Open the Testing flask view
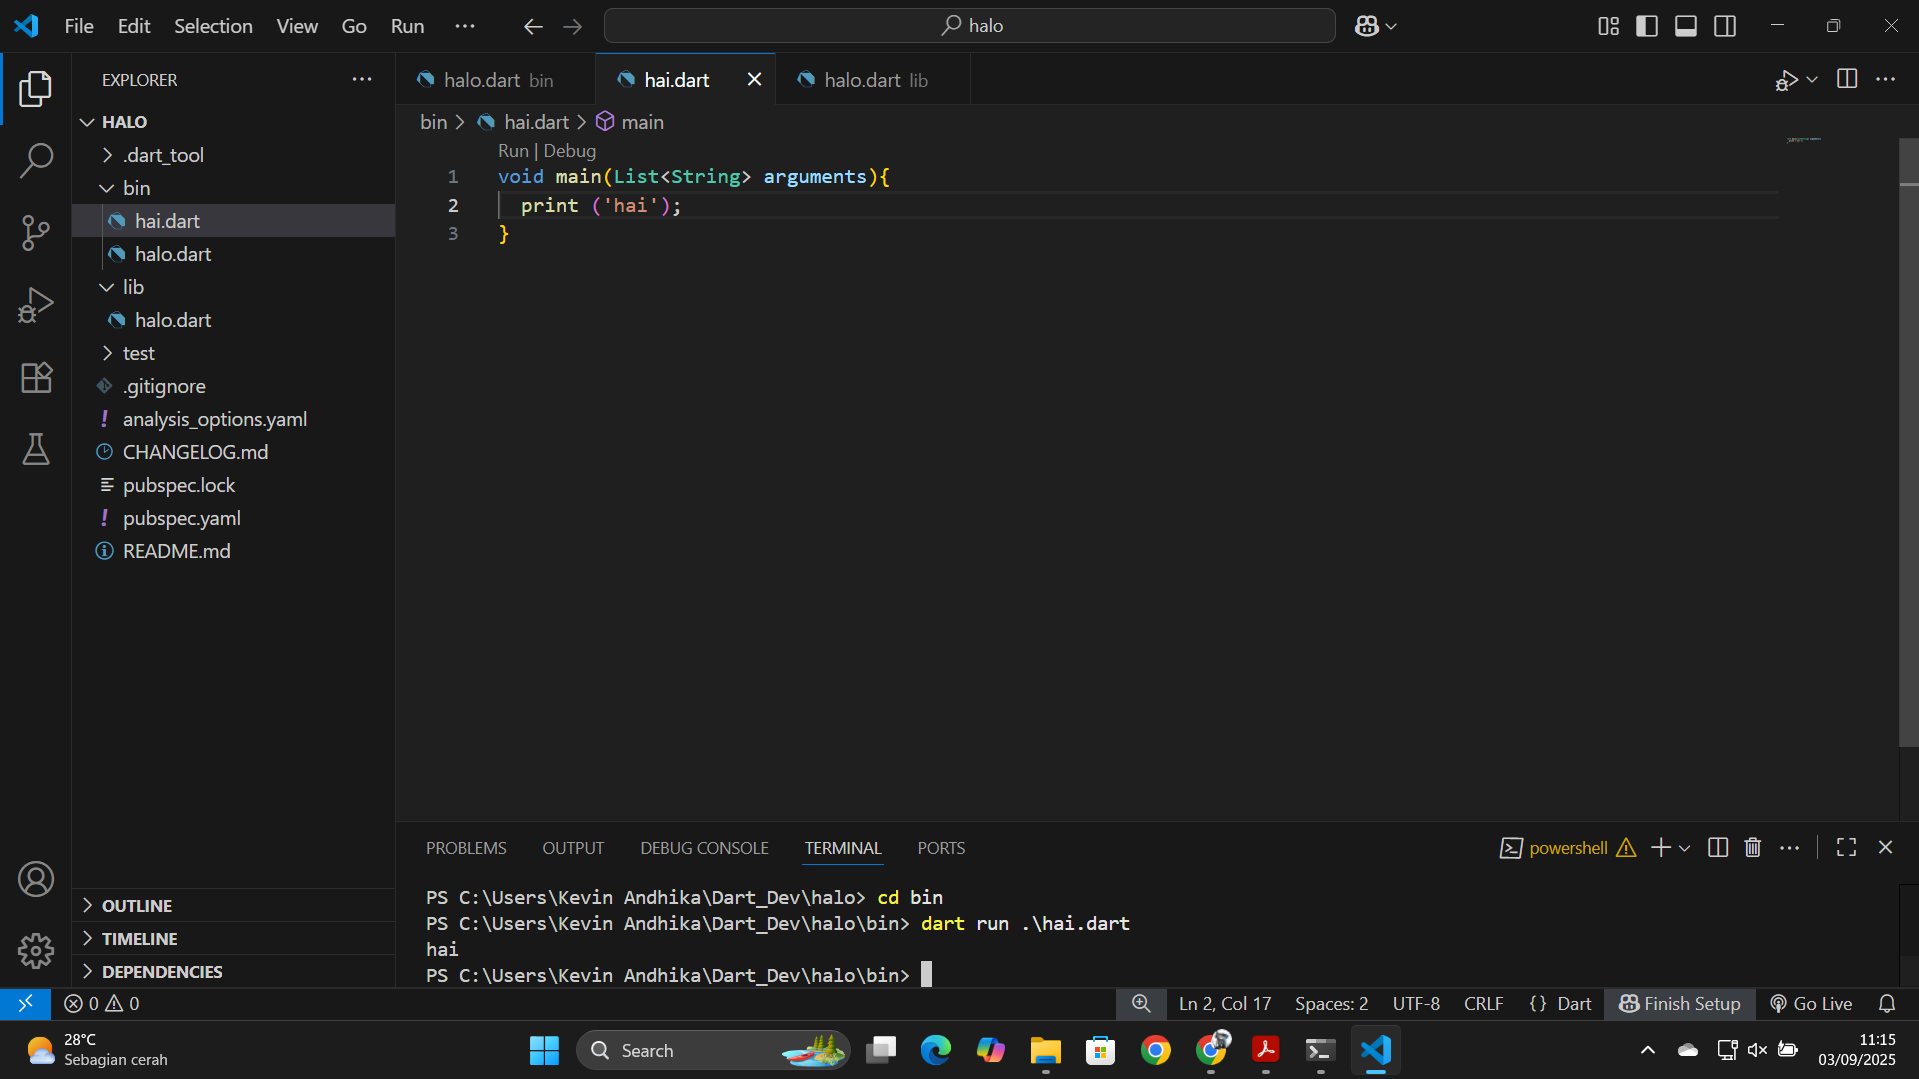Viewport: 1919px width, 1079px height. point(36,450)
